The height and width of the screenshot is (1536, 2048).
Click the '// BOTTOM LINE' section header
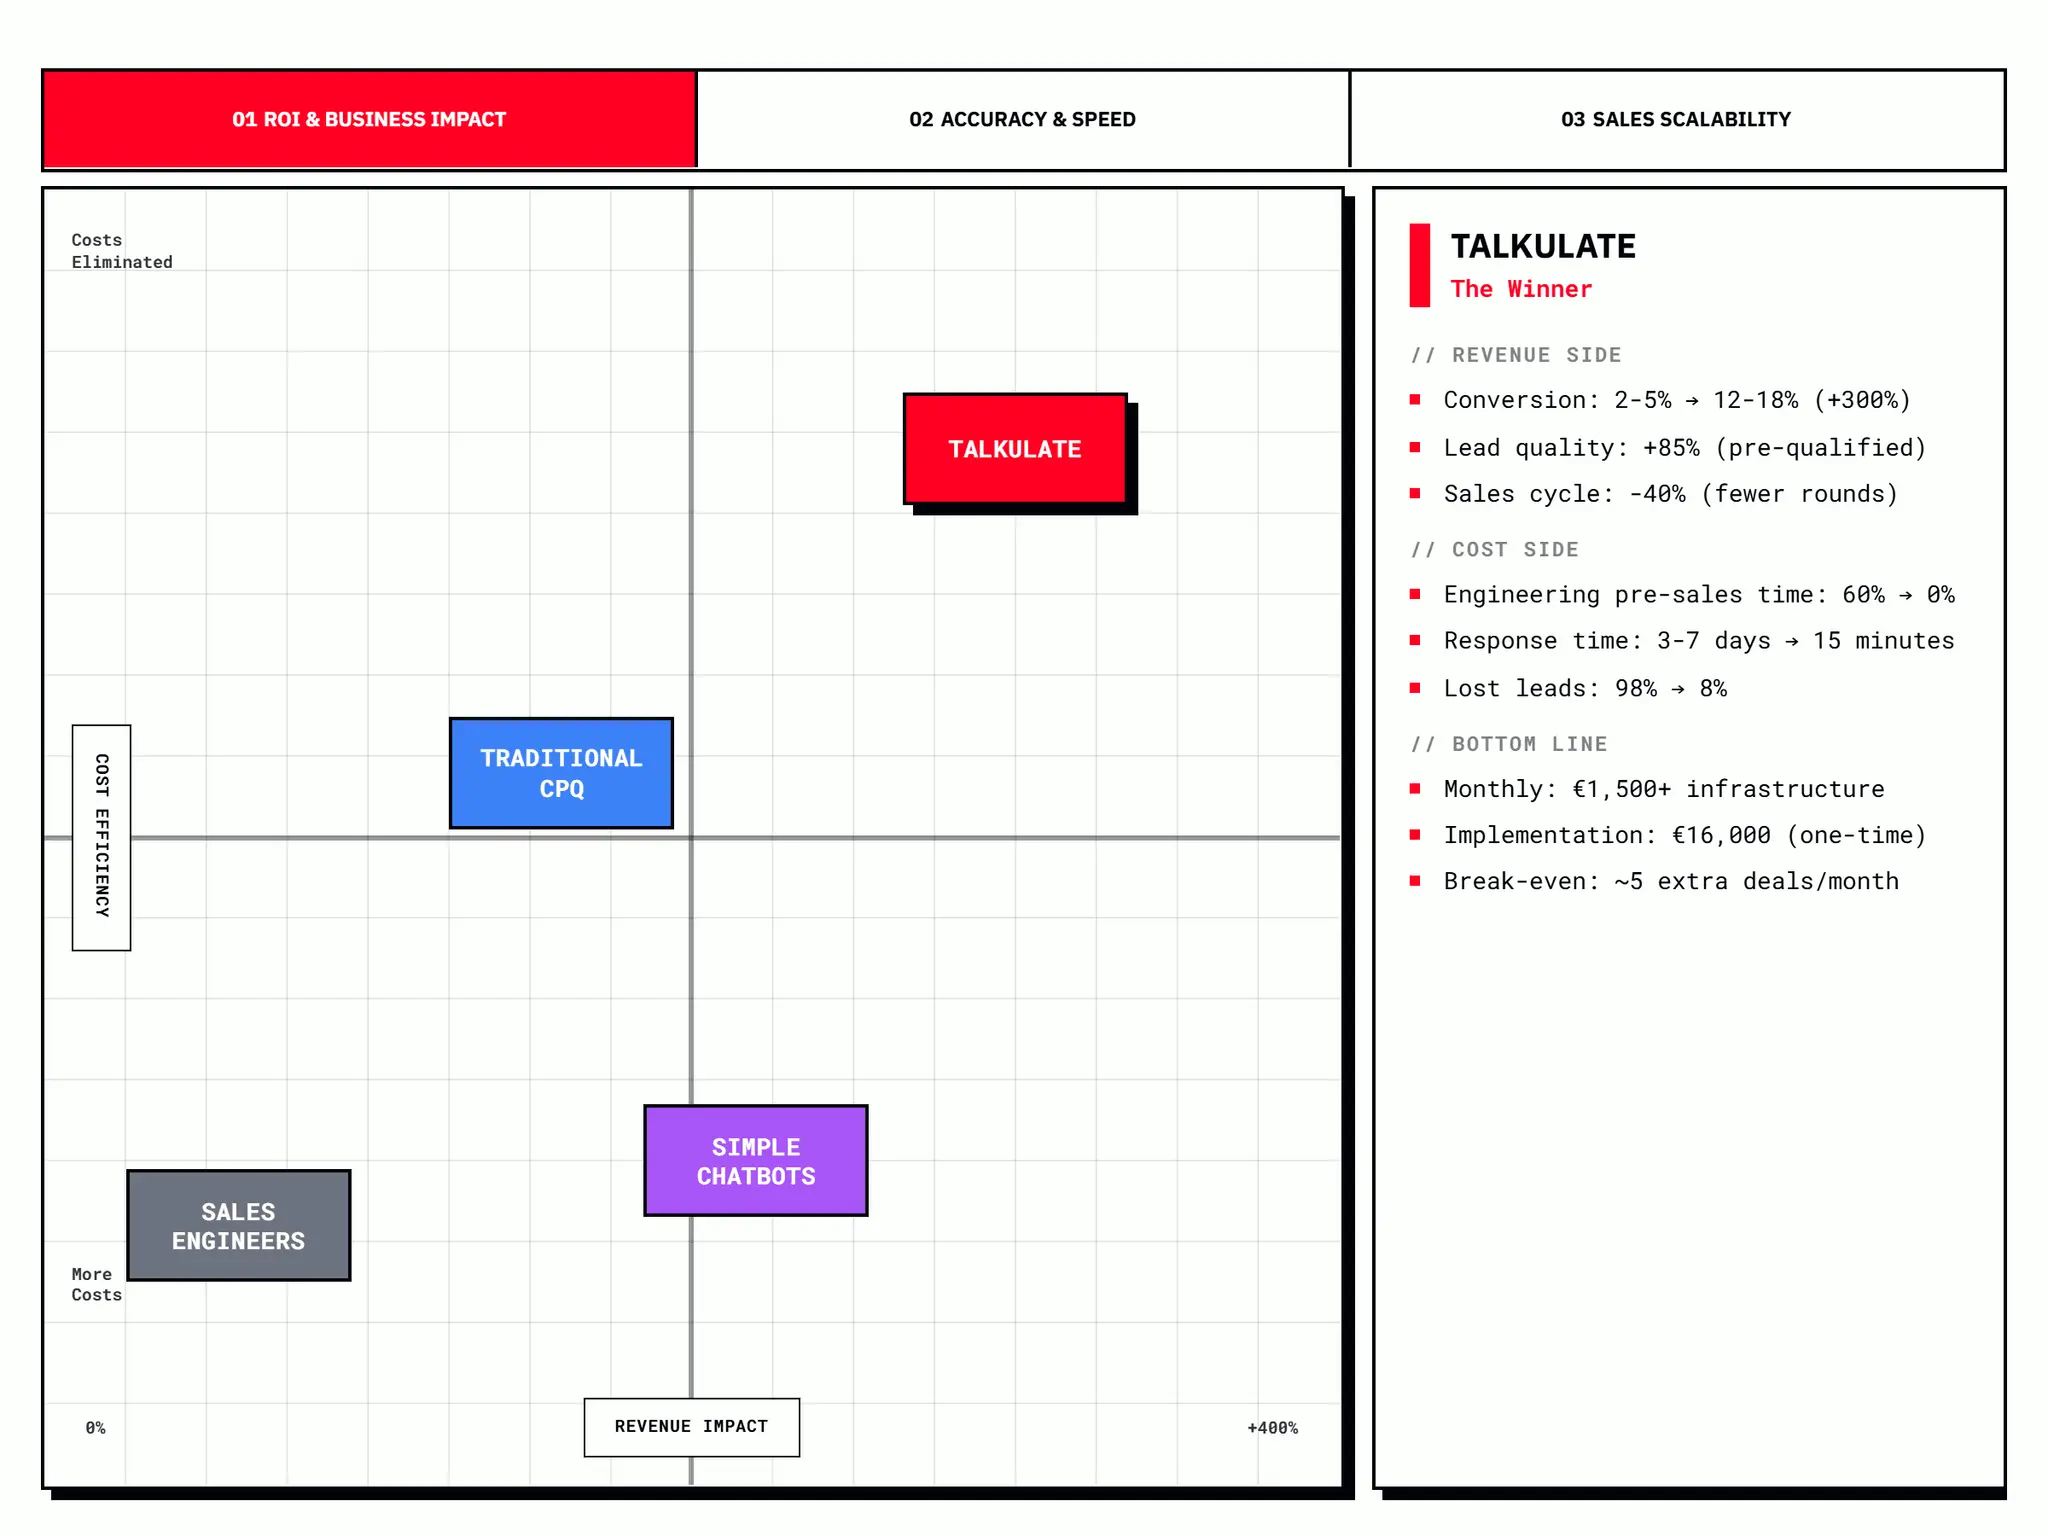pyautogui.click(x=1509, y=744)
